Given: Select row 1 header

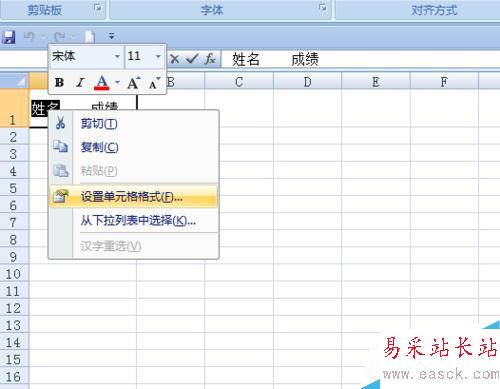Looking at the screenshot, I should [14, 109].
